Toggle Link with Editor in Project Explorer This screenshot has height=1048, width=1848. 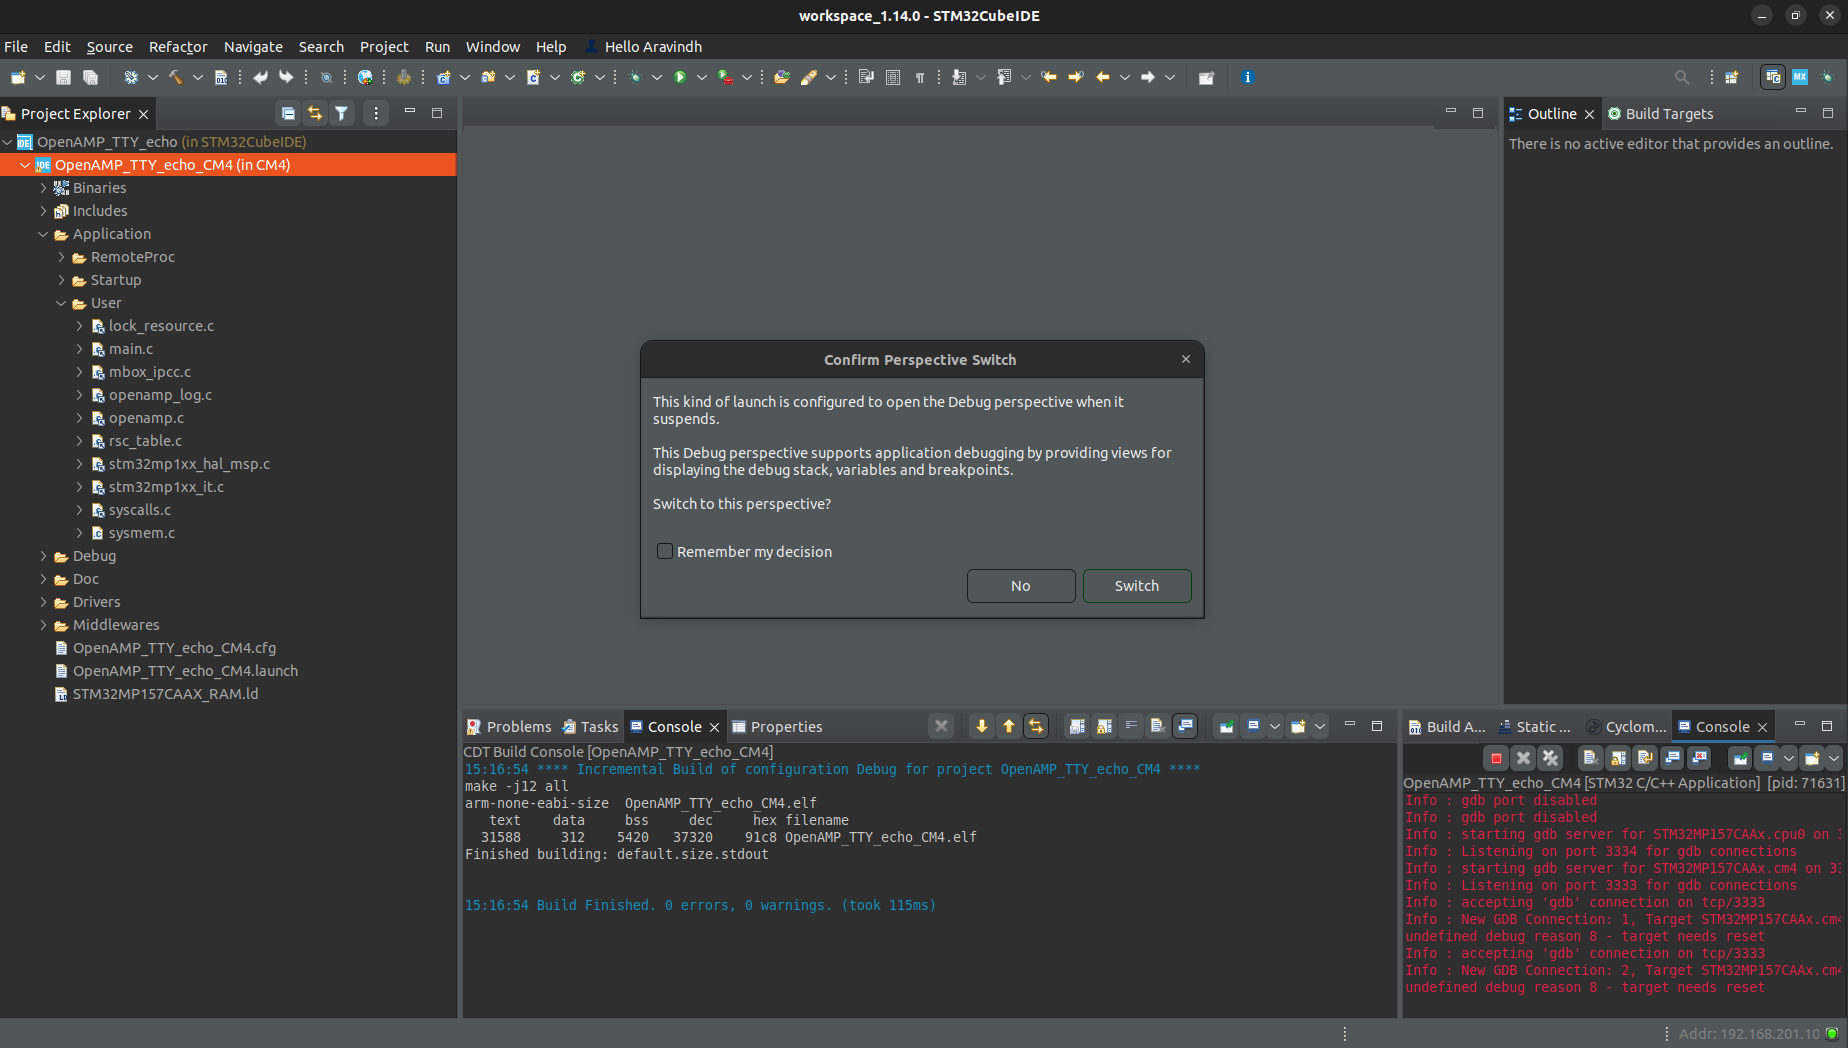coord(315,114)
